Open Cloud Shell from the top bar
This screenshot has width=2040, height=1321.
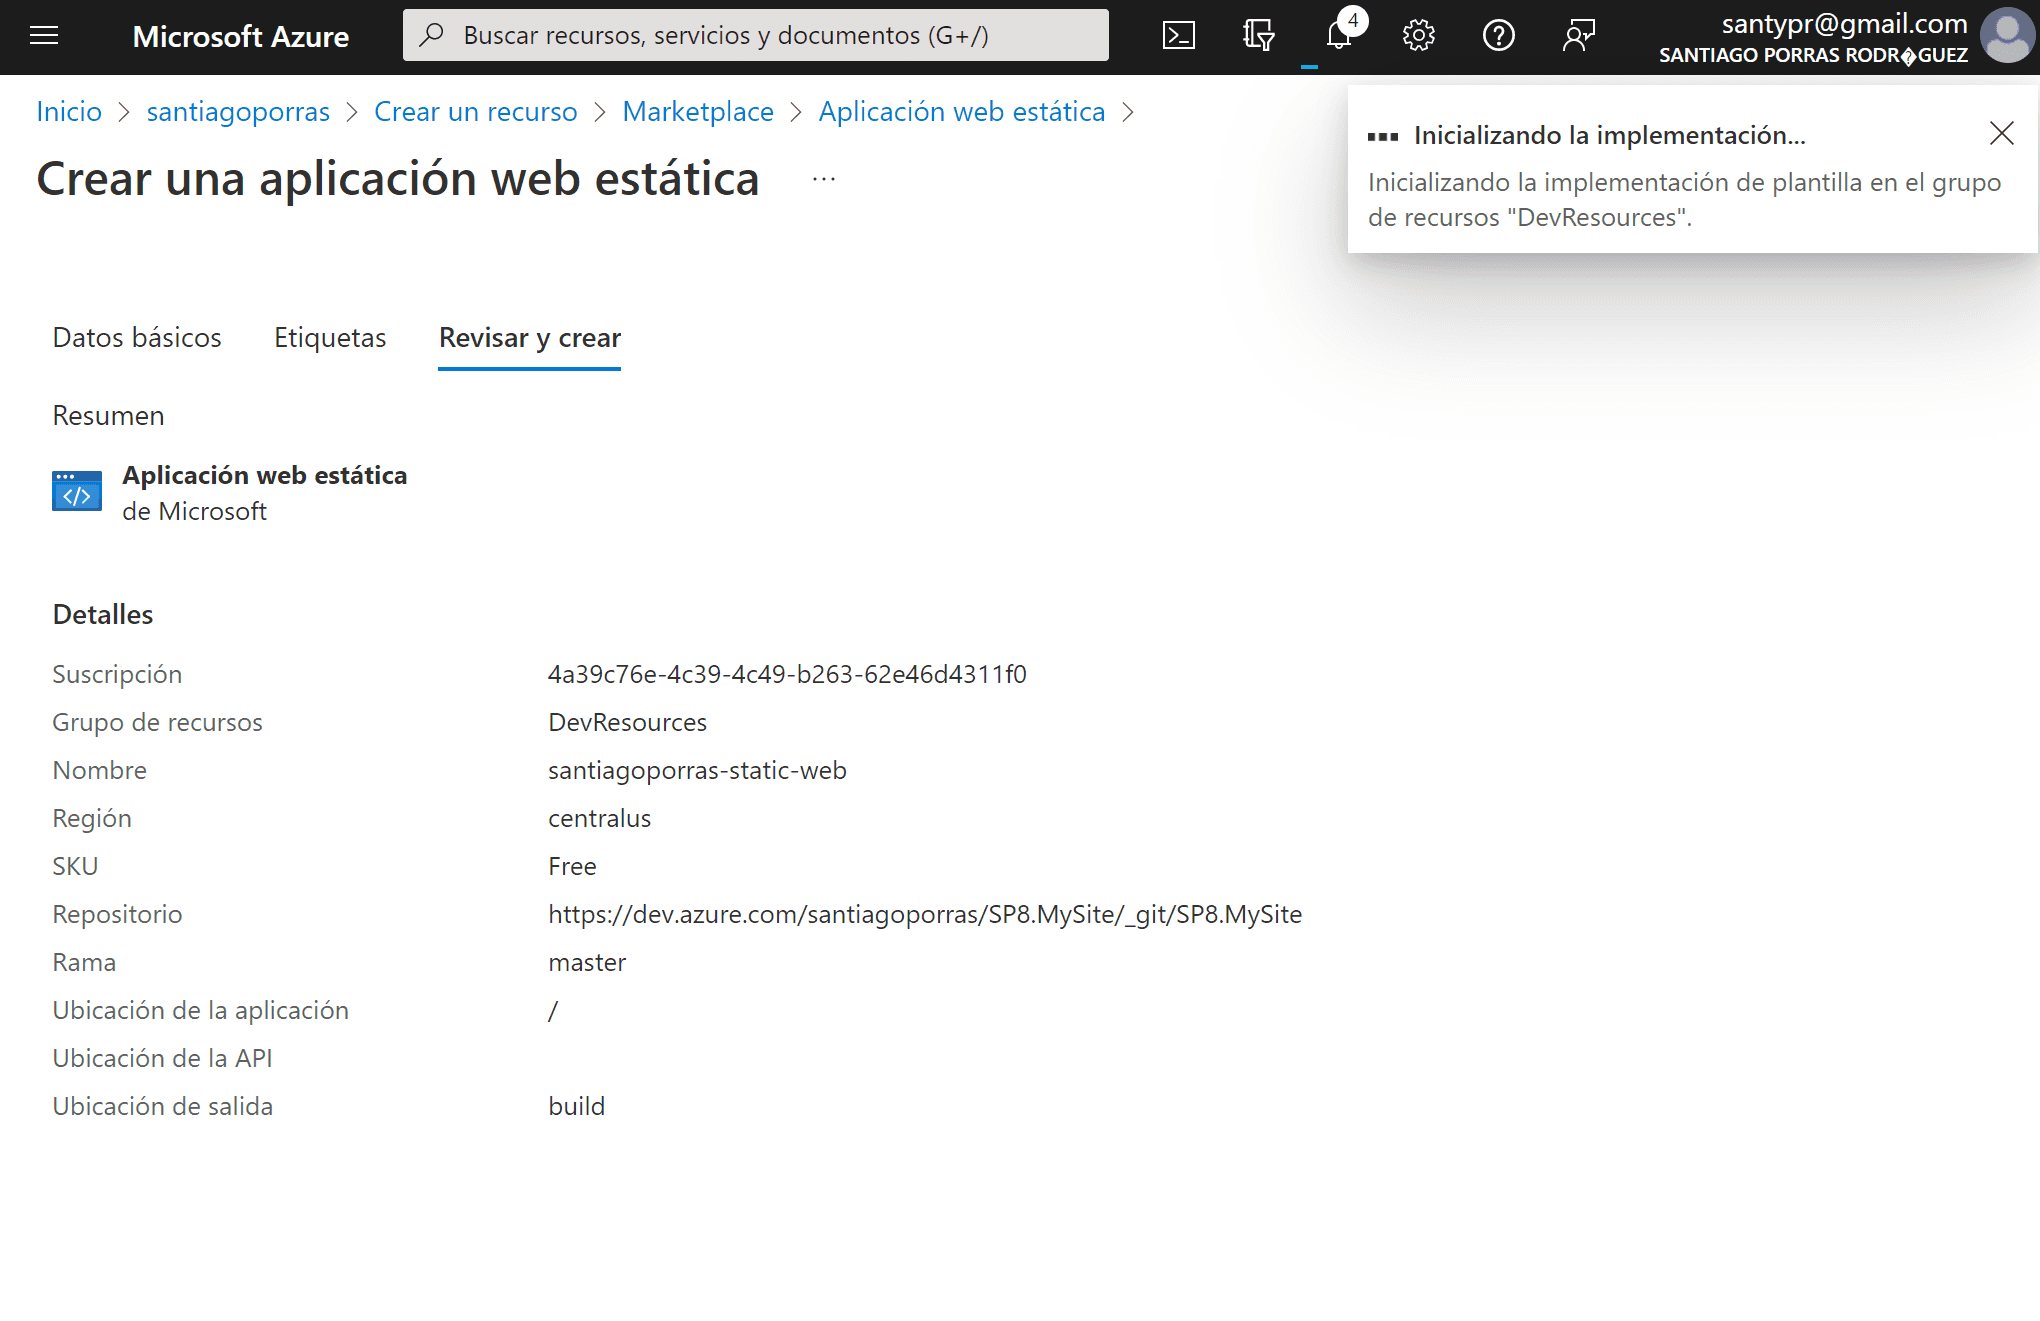tap(1179, 36)
